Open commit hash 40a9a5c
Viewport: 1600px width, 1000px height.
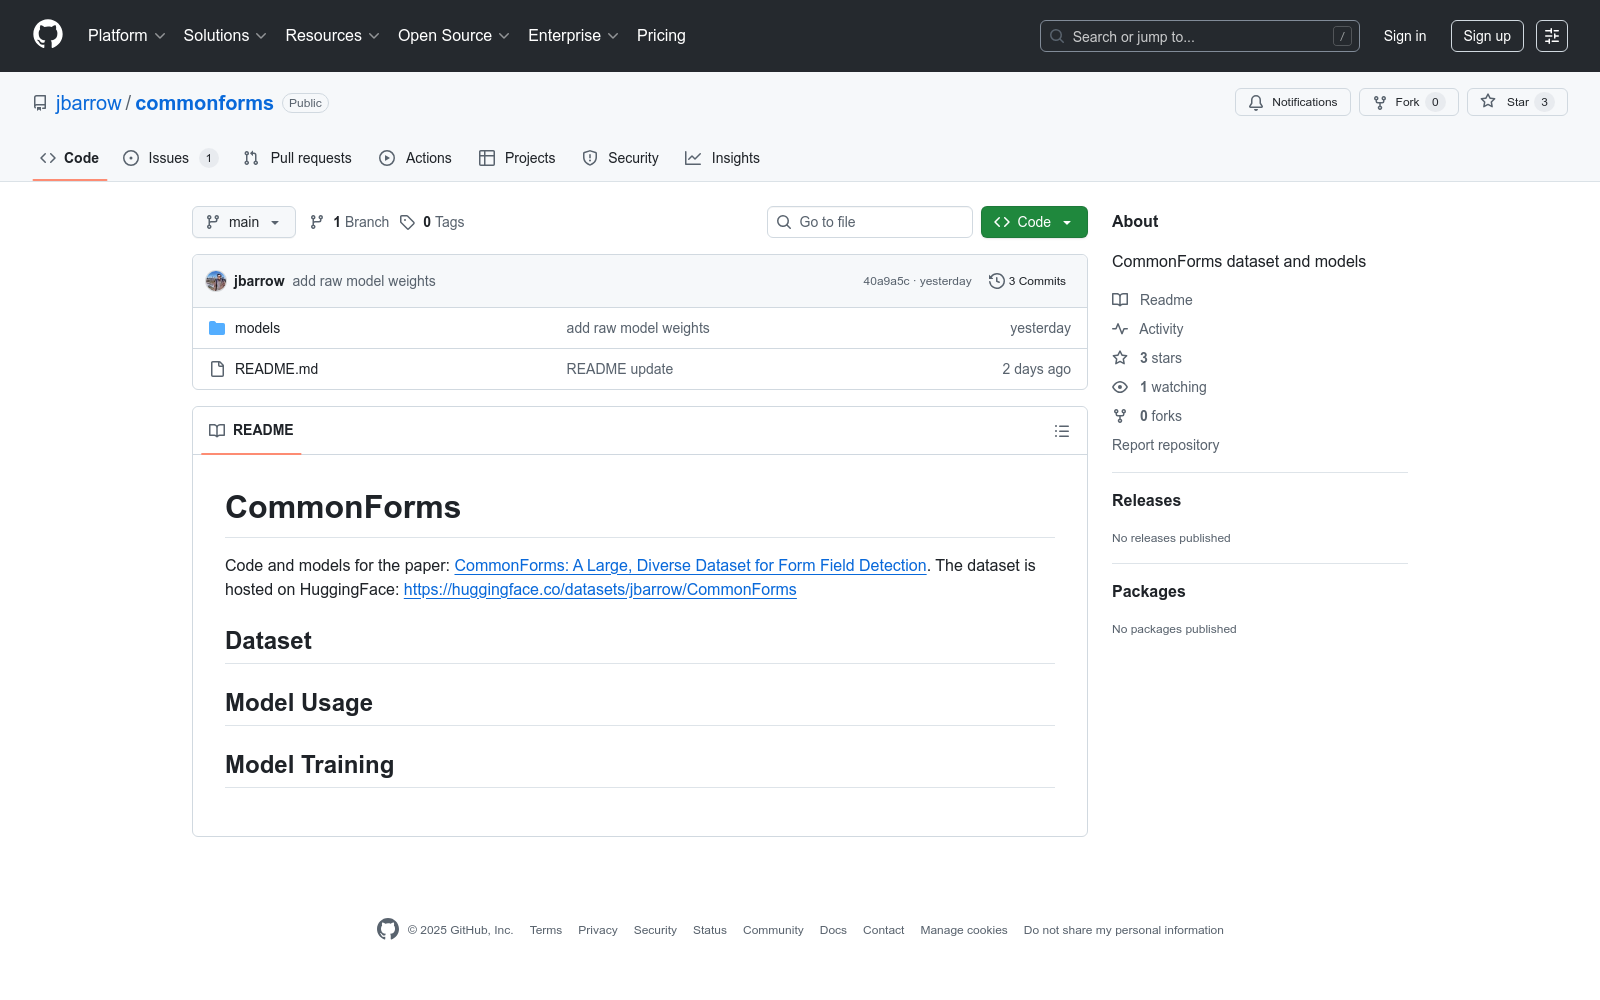click(886, 281)
